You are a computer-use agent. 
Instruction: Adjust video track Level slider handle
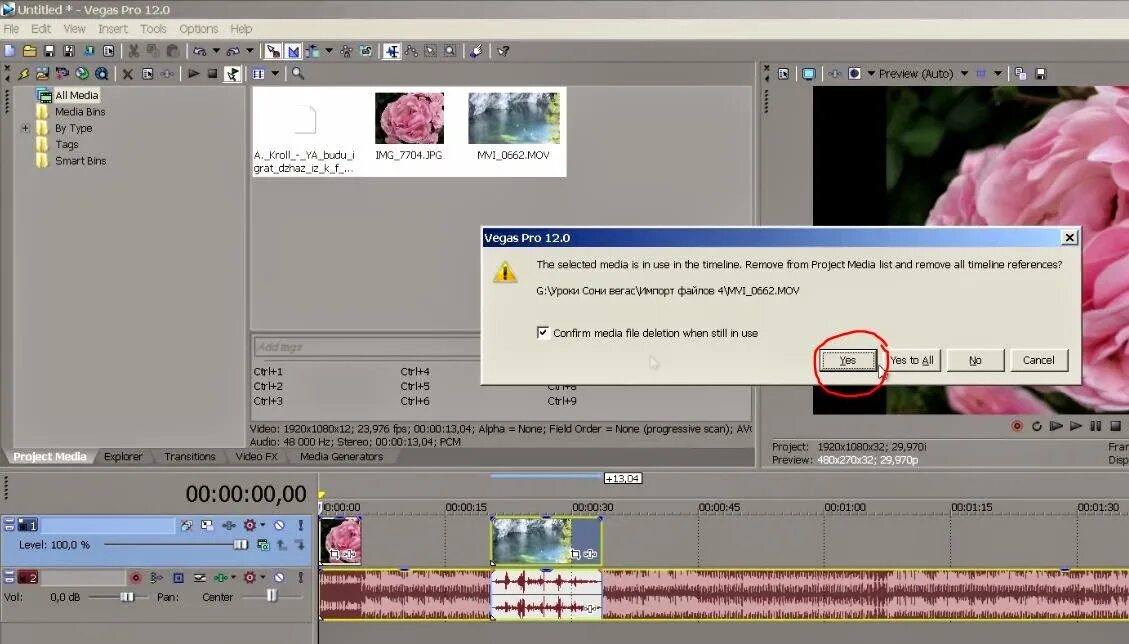click(240, 545)
